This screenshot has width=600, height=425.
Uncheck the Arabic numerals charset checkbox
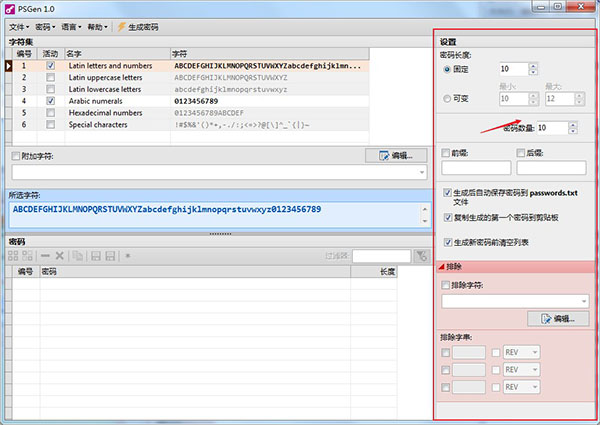tap(51, 101)
